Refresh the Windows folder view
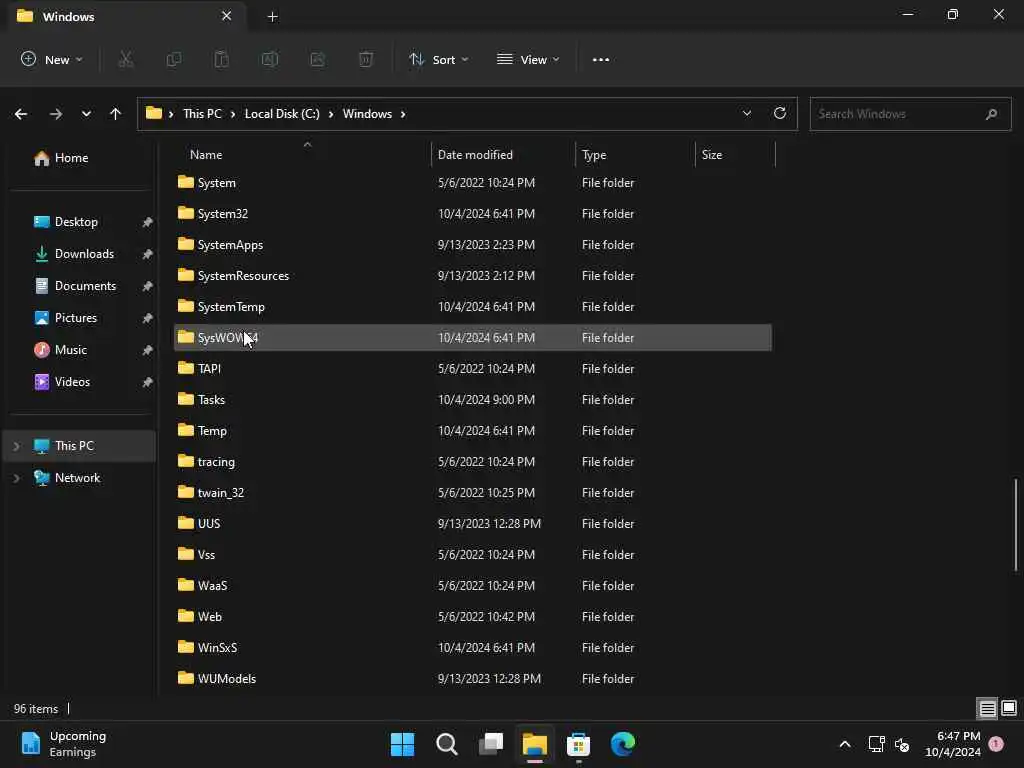The height and width of the screenshot is (768, 1024). pos(780,113)
